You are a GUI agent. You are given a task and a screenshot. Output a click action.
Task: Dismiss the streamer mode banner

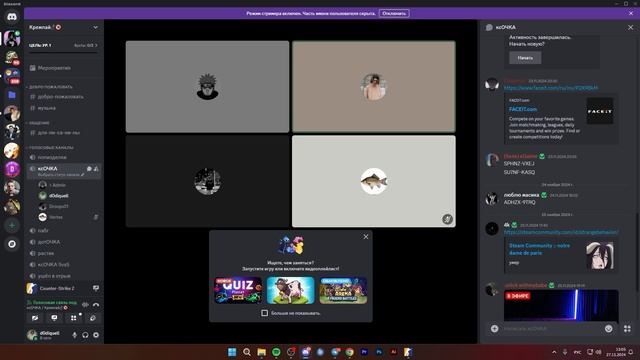[x=631, y=13]
